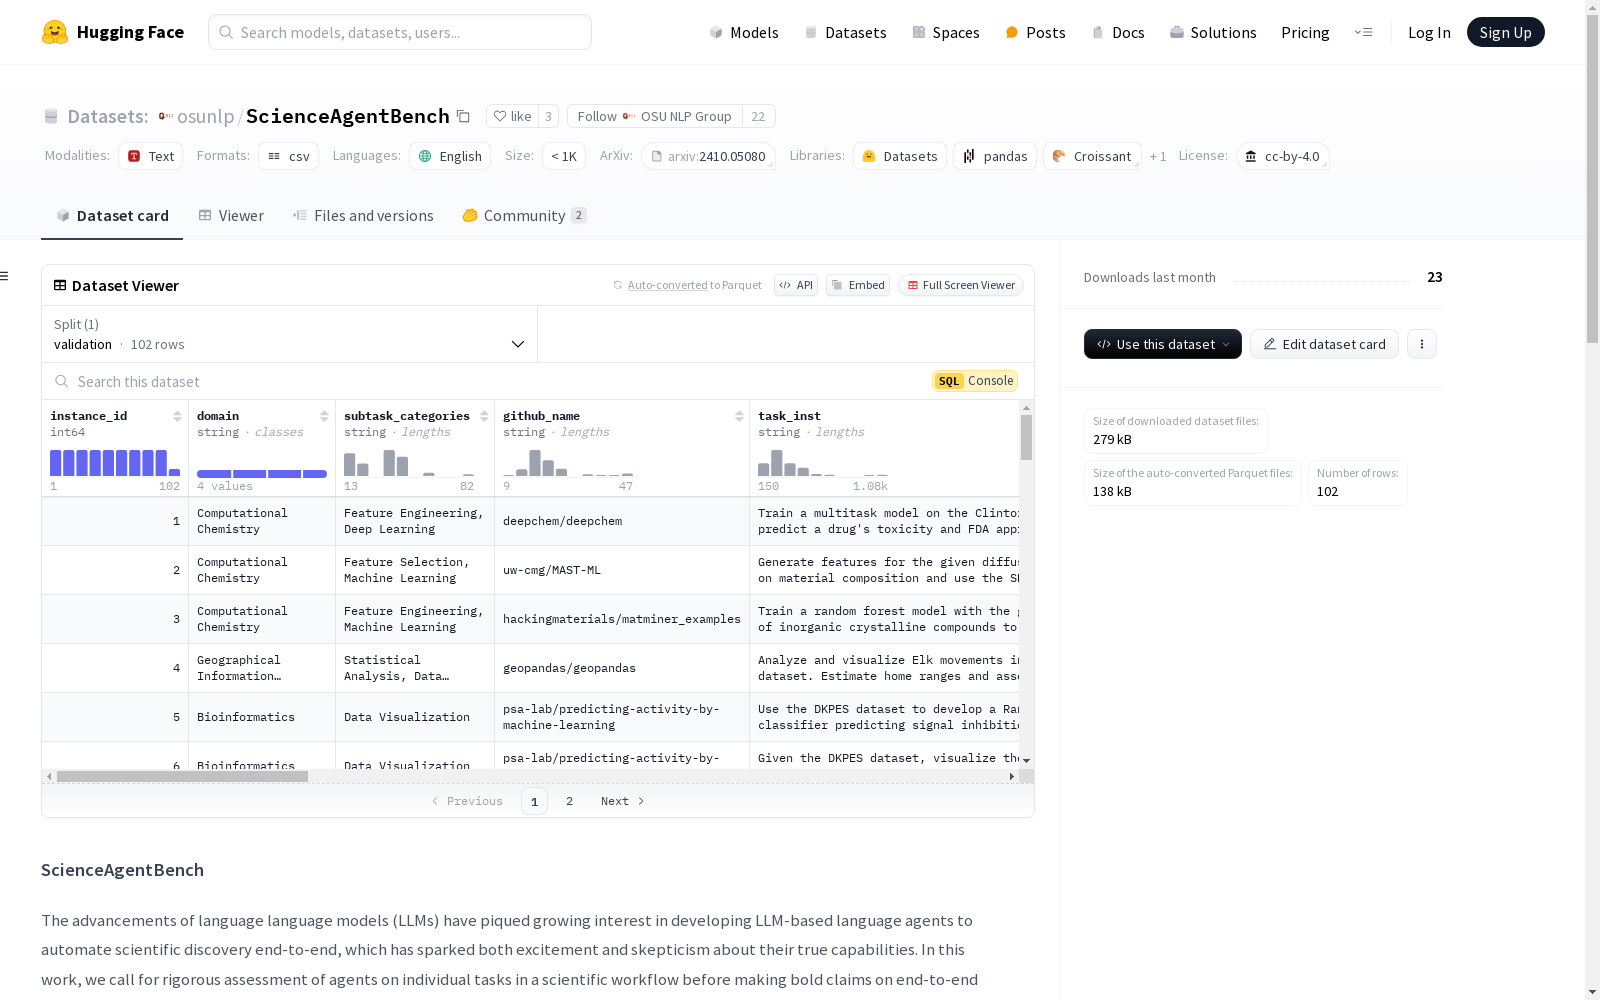Focus the models and datasets search box
This screenshot has height=1000, width=1600.
pos(400,32)
